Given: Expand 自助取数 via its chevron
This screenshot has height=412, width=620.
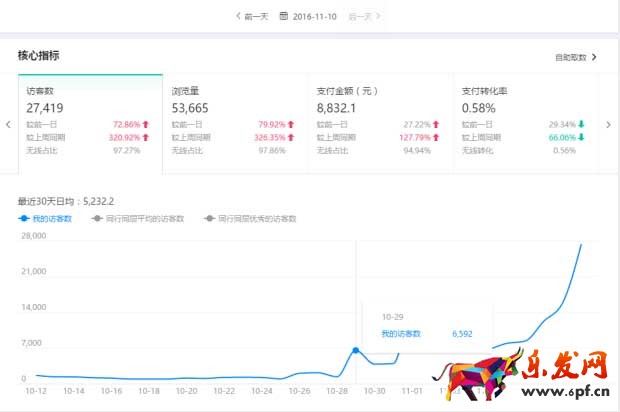Looking at the screenshot, I should (x=594, y=58).
